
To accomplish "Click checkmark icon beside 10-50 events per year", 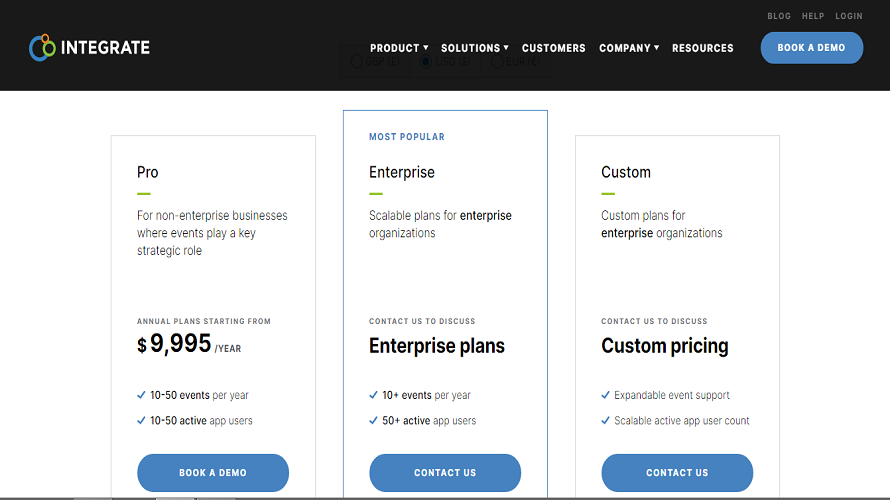I will point(141,395).
